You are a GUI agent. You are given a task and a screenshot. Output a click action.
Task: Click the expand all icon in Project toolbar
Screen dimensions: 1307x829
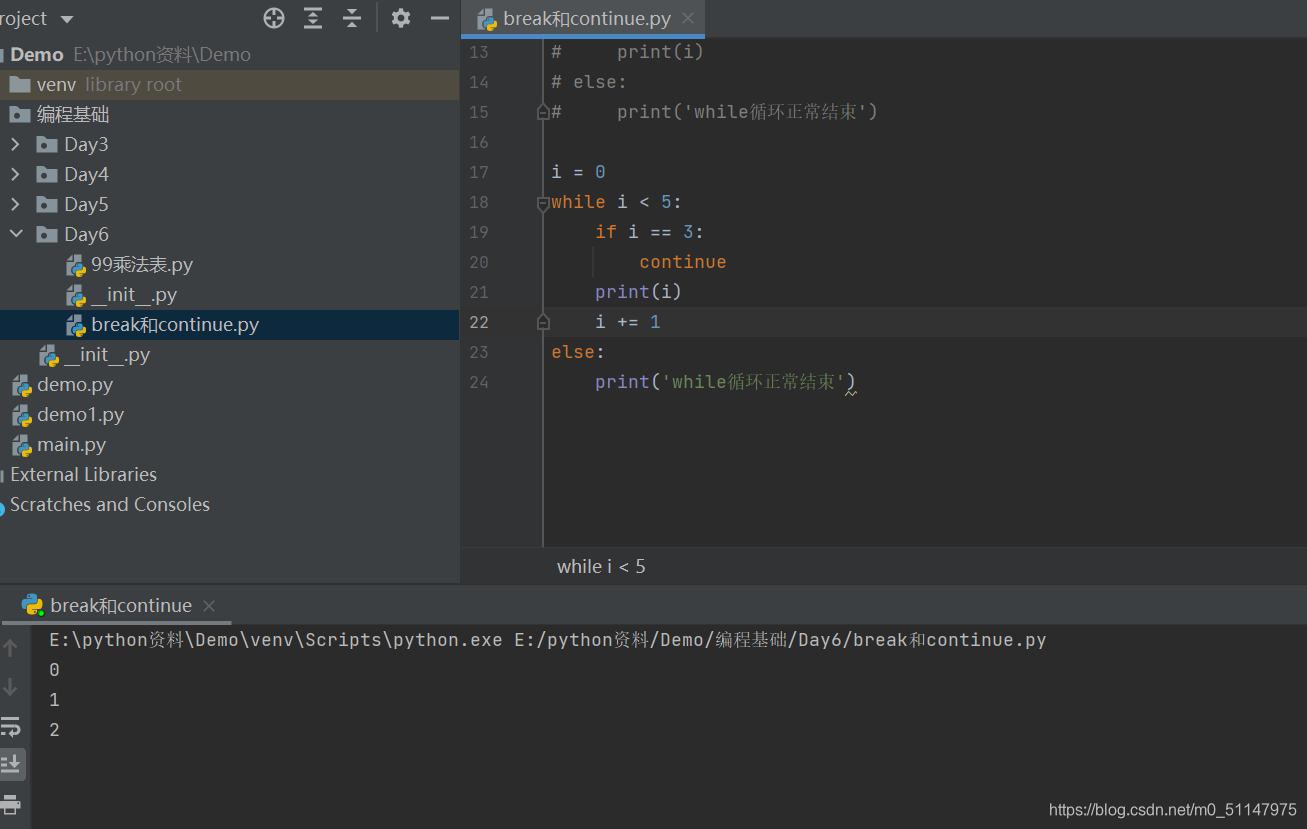[x=313, y=18]
